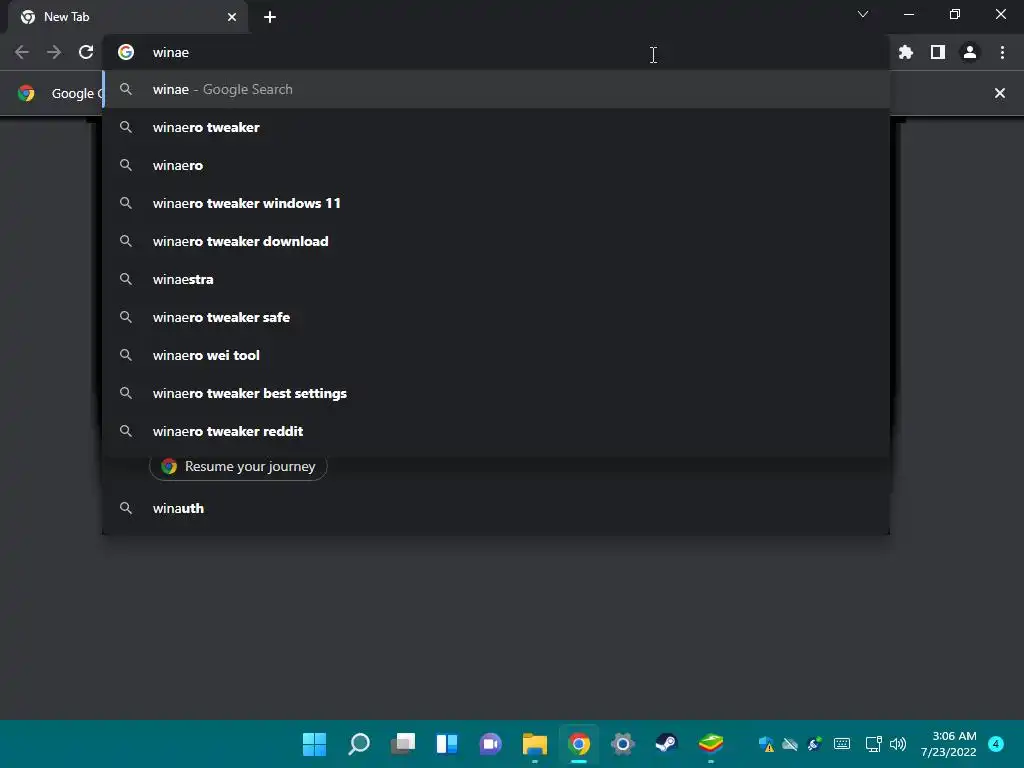Pick the plain 'winaero' suggestion
This screenshot has width=1024, height=768.
pos(496,165)
